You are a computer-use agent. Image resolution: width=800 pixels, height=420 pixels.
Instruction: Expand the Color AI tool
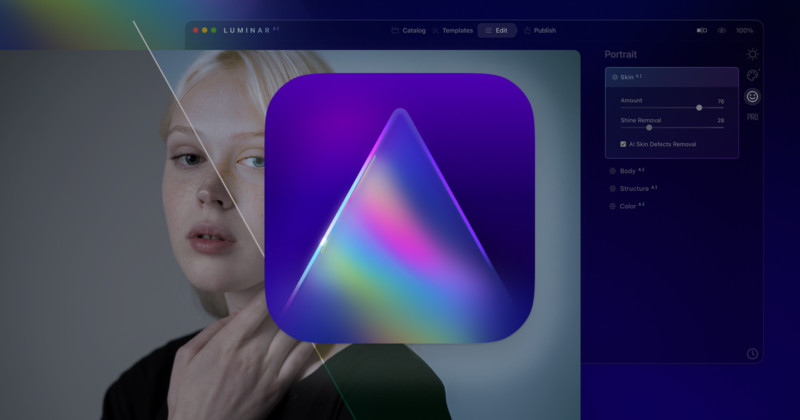(x=627, y=207)
